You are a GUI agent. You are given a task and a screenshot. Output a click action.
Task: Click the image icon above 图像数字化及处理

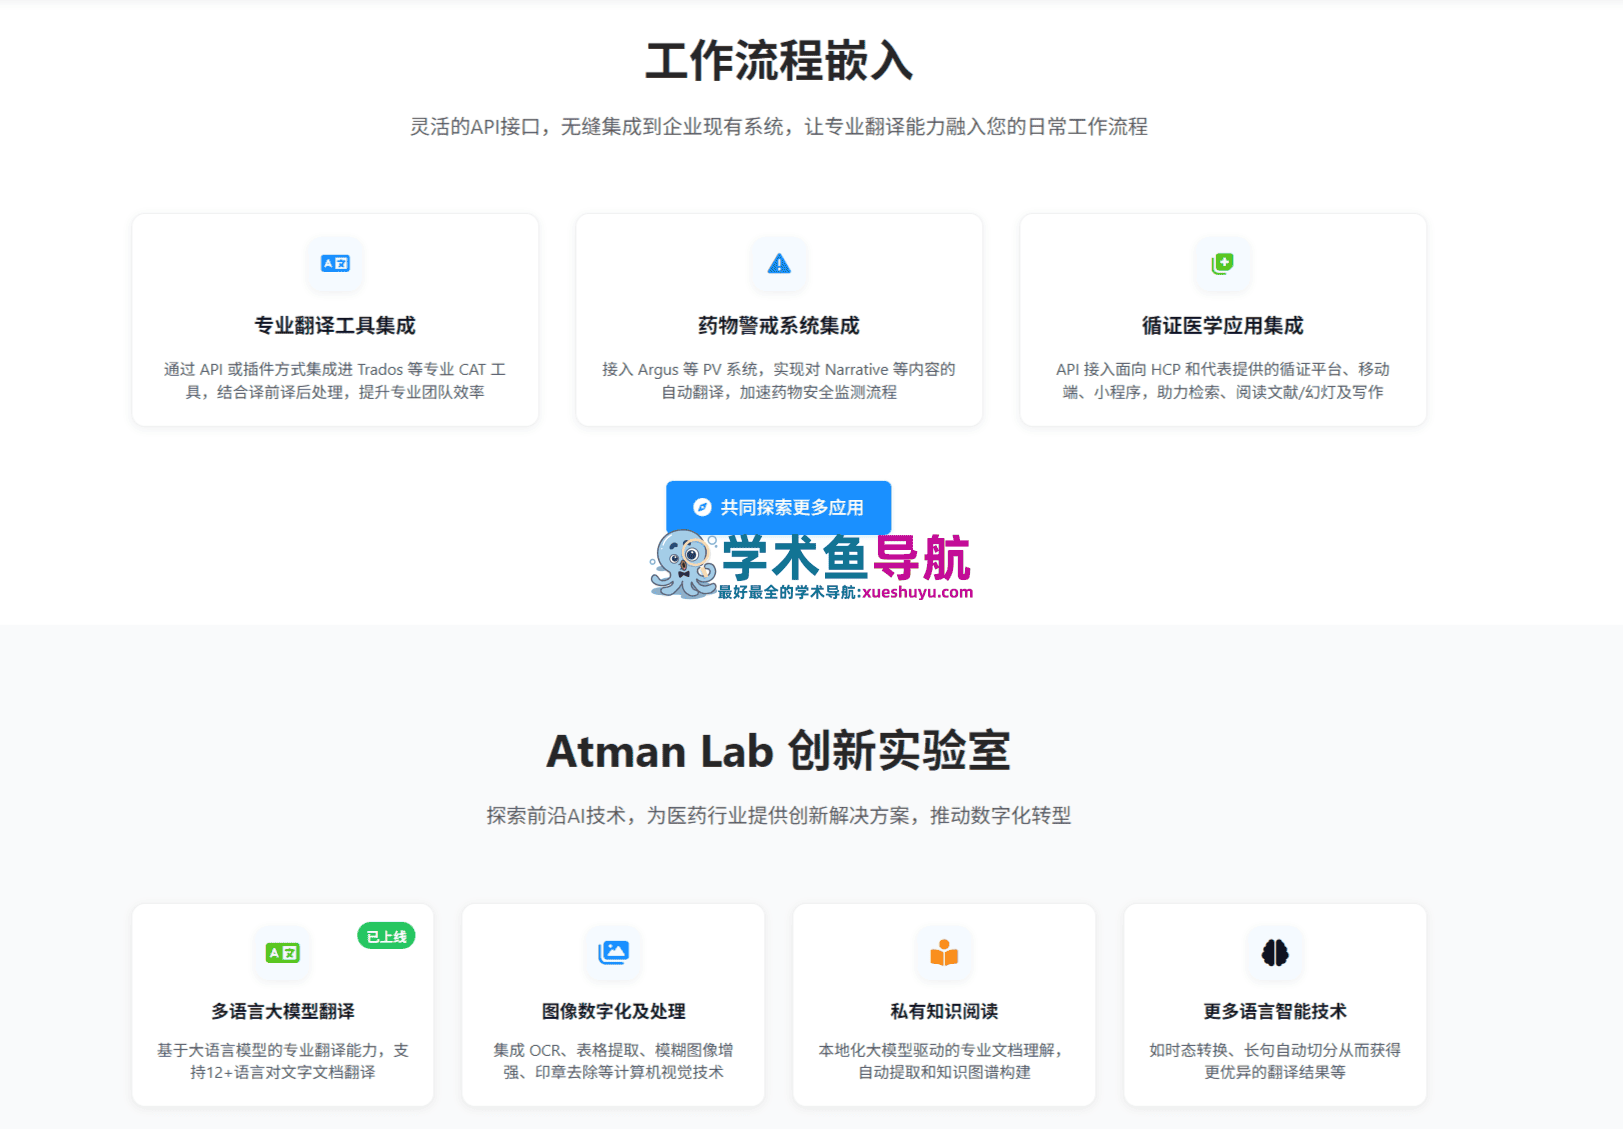click(613, 953)
